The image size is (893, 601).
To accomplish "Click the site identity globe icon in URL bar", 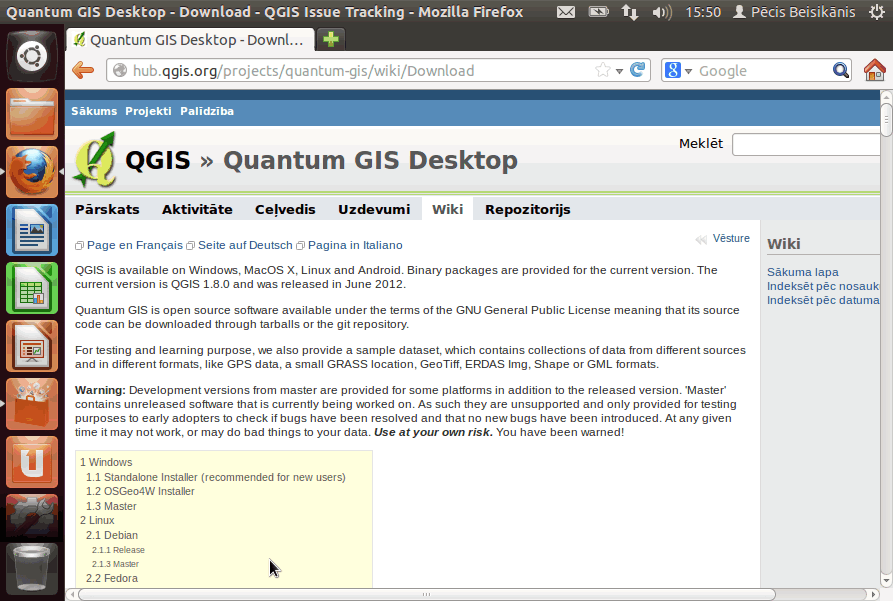I will point(120,71).
